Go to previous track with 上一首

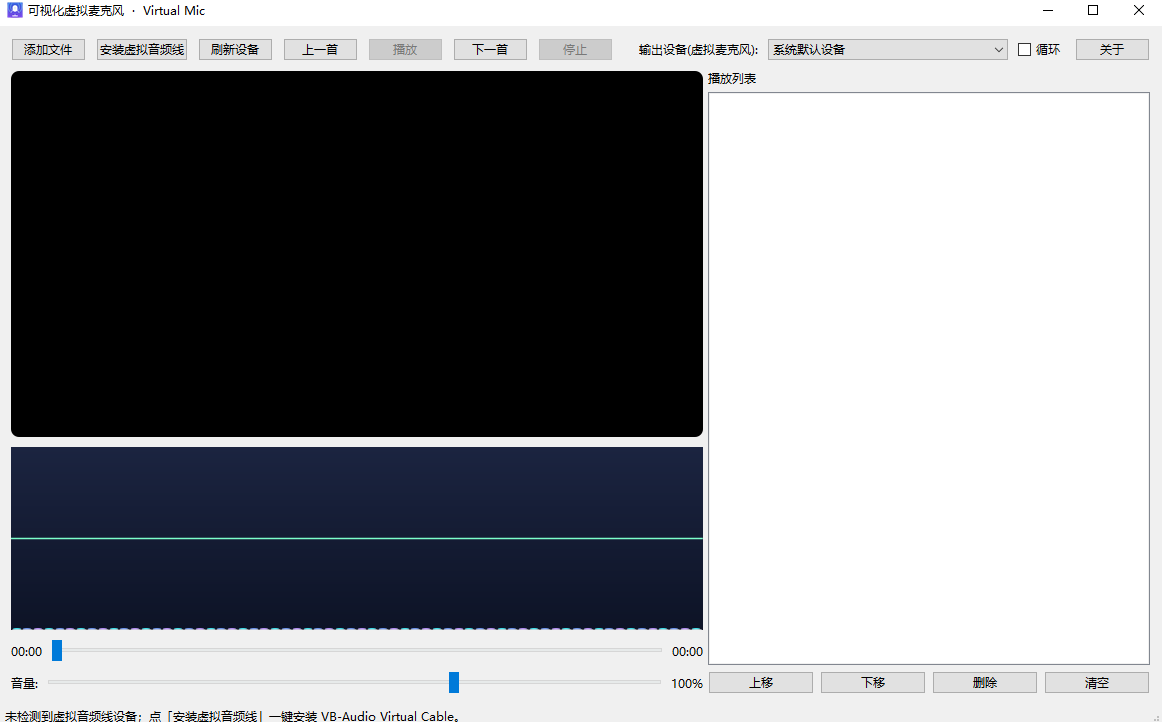pos(320,50)
